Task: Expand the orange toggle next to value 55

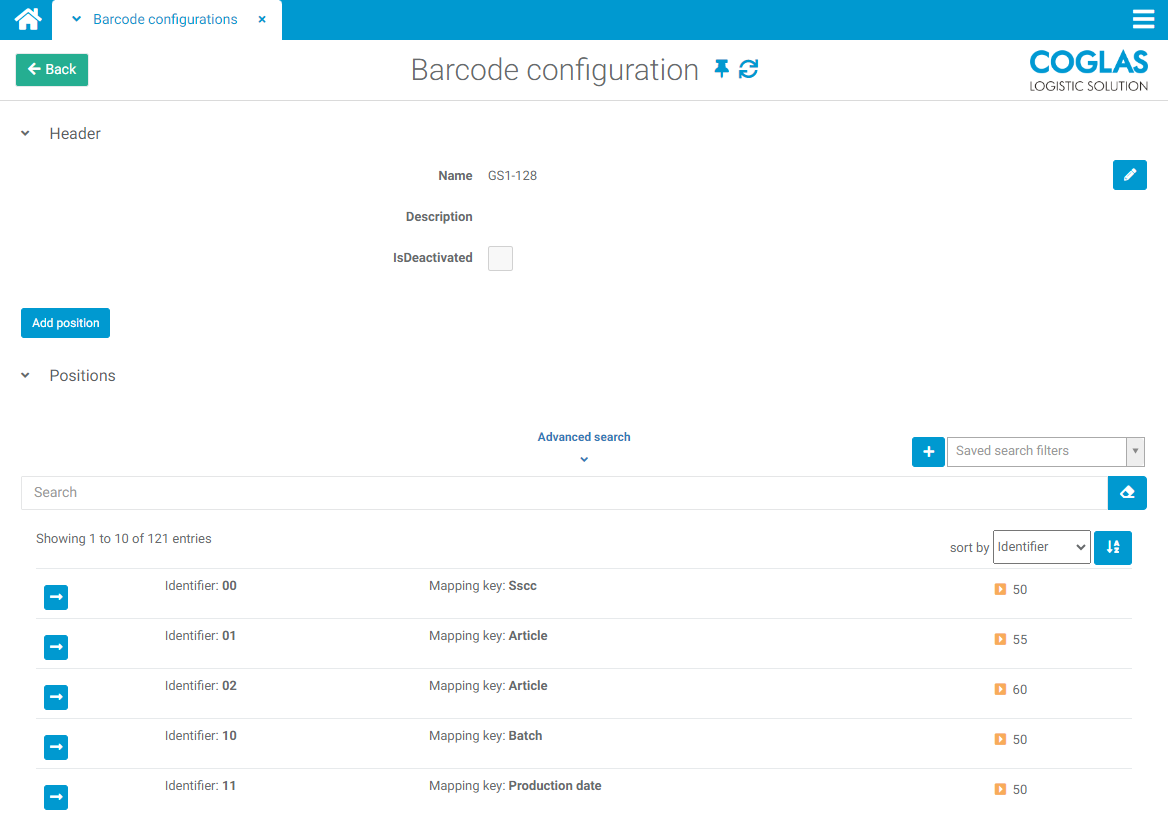Action: (x=998, y=639)
